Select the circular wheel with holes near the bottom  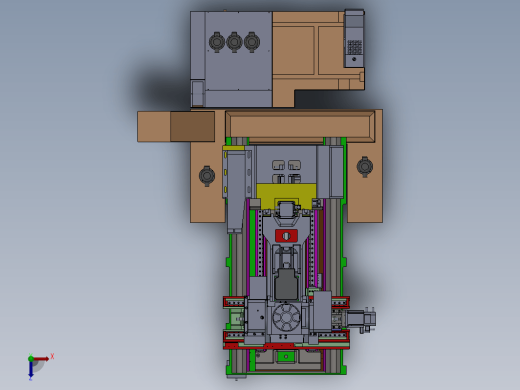tap(286, 317)
